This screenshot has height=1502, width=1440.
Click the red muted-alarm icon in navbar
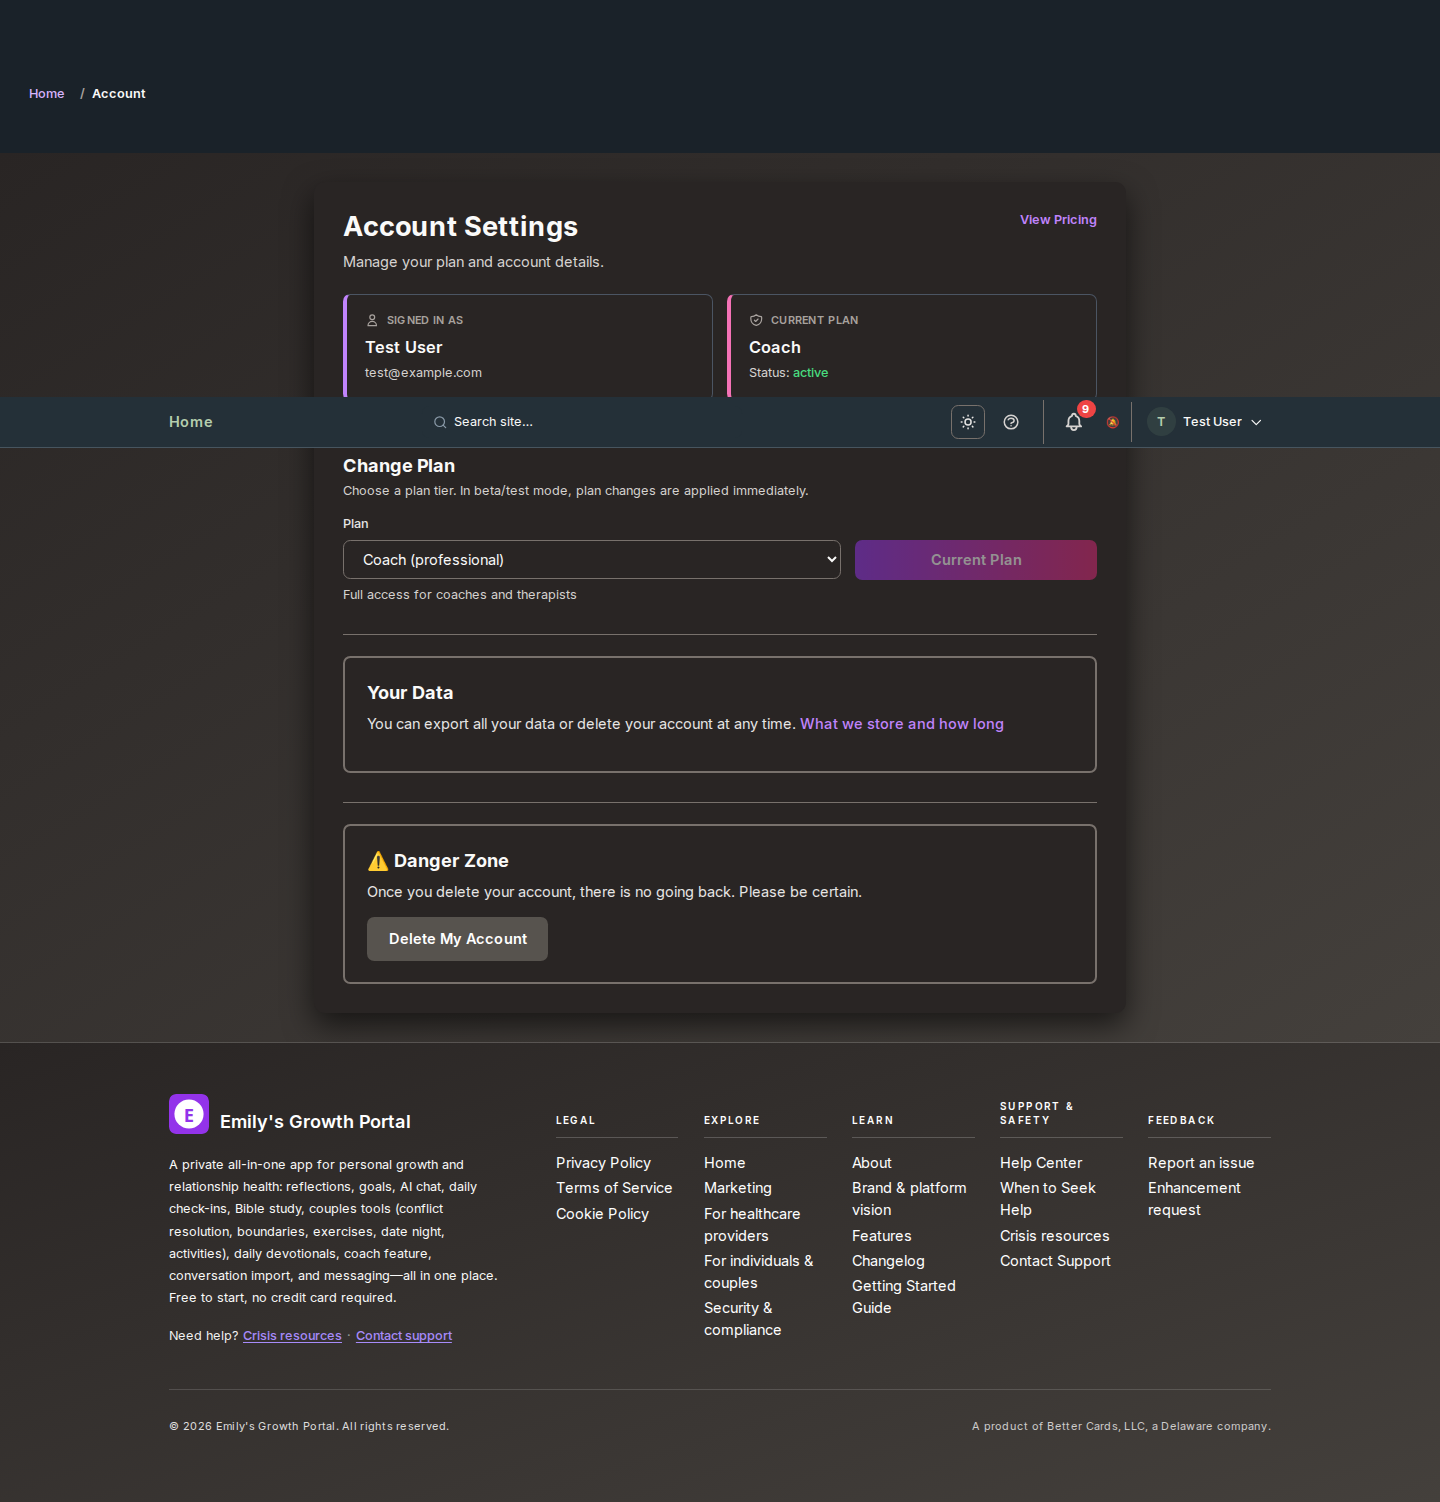click(1112, 422)
